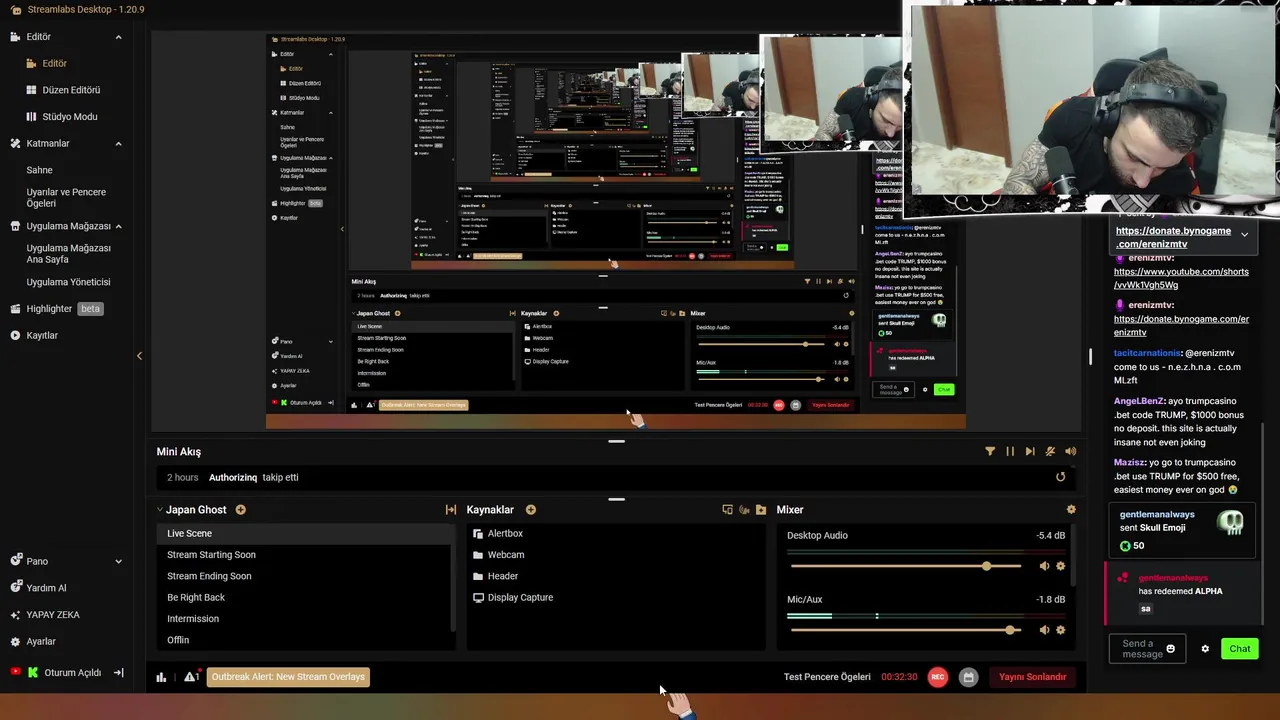Open Desktop Audio source settings gear
Image resolution: width=1280 pixels, height=720 pixels.
point(1061,566)
